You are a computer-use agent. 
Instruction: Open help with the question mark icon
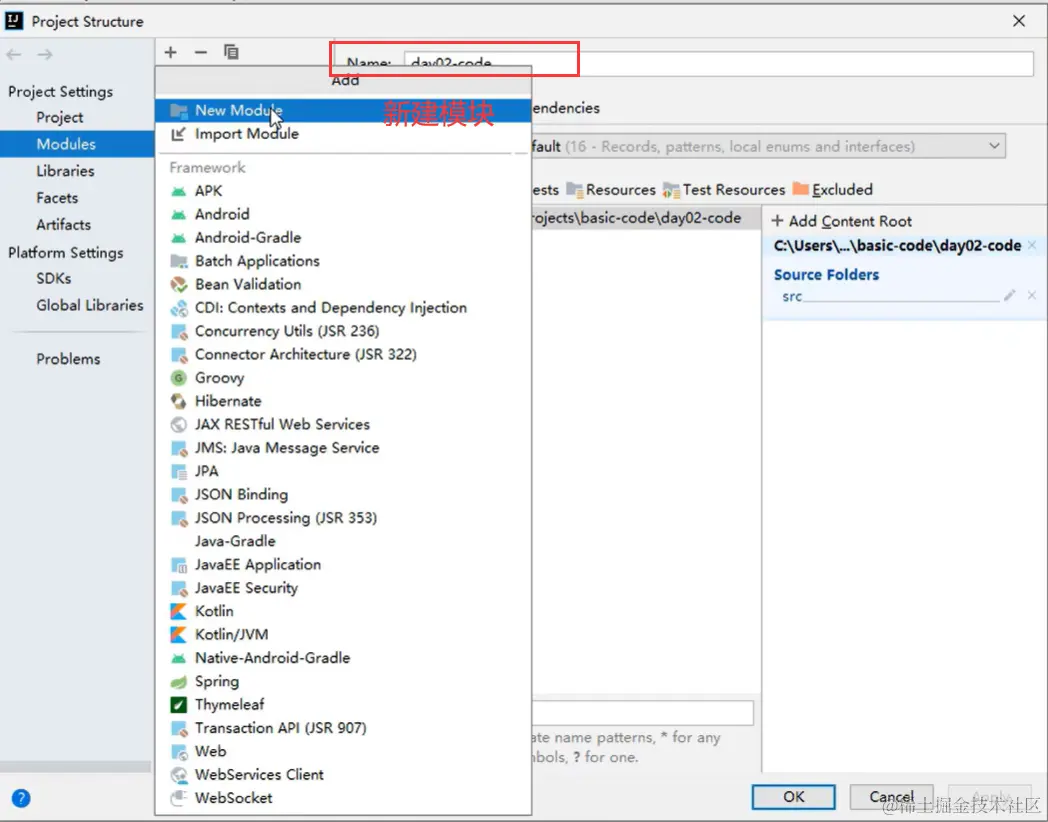click(x=21, y=798)
